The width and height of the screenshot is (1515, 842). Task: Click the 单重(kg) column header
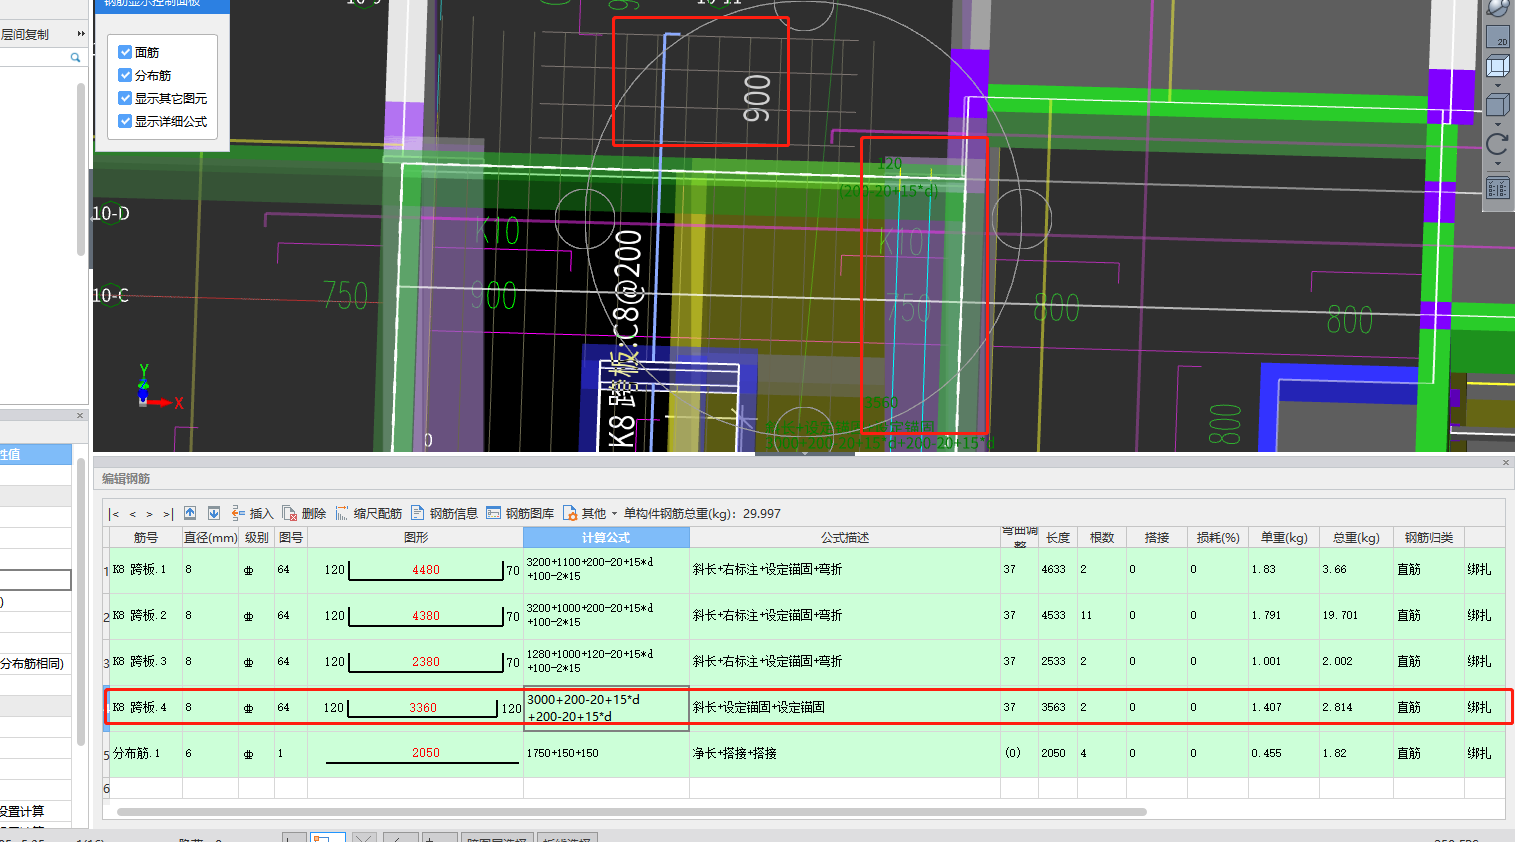tap(1283, 537)
